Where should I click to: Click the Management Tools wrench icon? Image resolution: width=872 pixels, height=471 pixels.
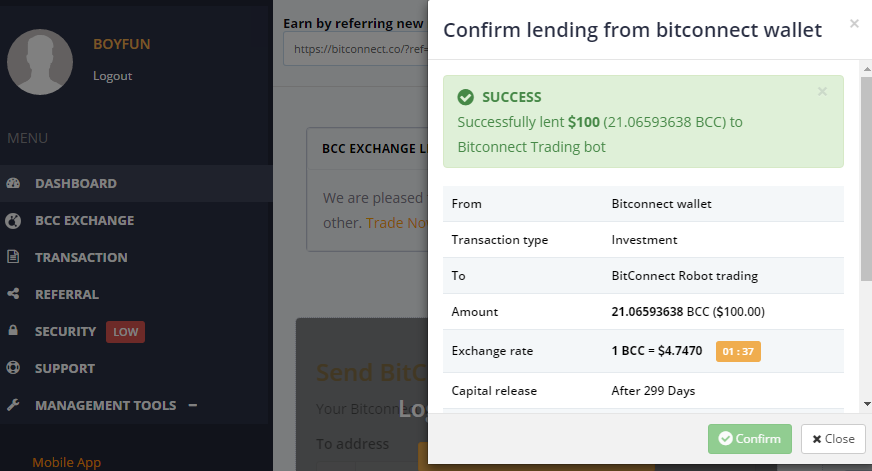[13, 406]
